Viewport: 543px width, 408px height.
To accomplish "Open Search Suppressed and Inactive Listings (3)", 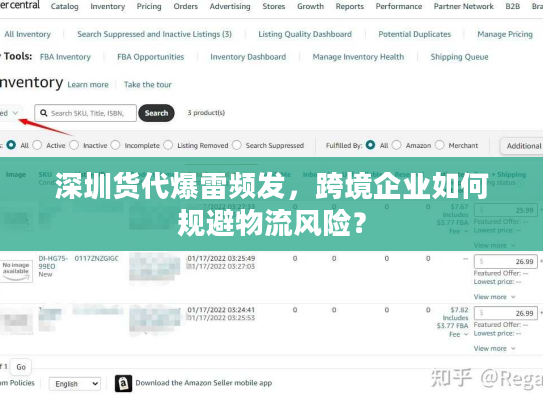I will point(154,34).
